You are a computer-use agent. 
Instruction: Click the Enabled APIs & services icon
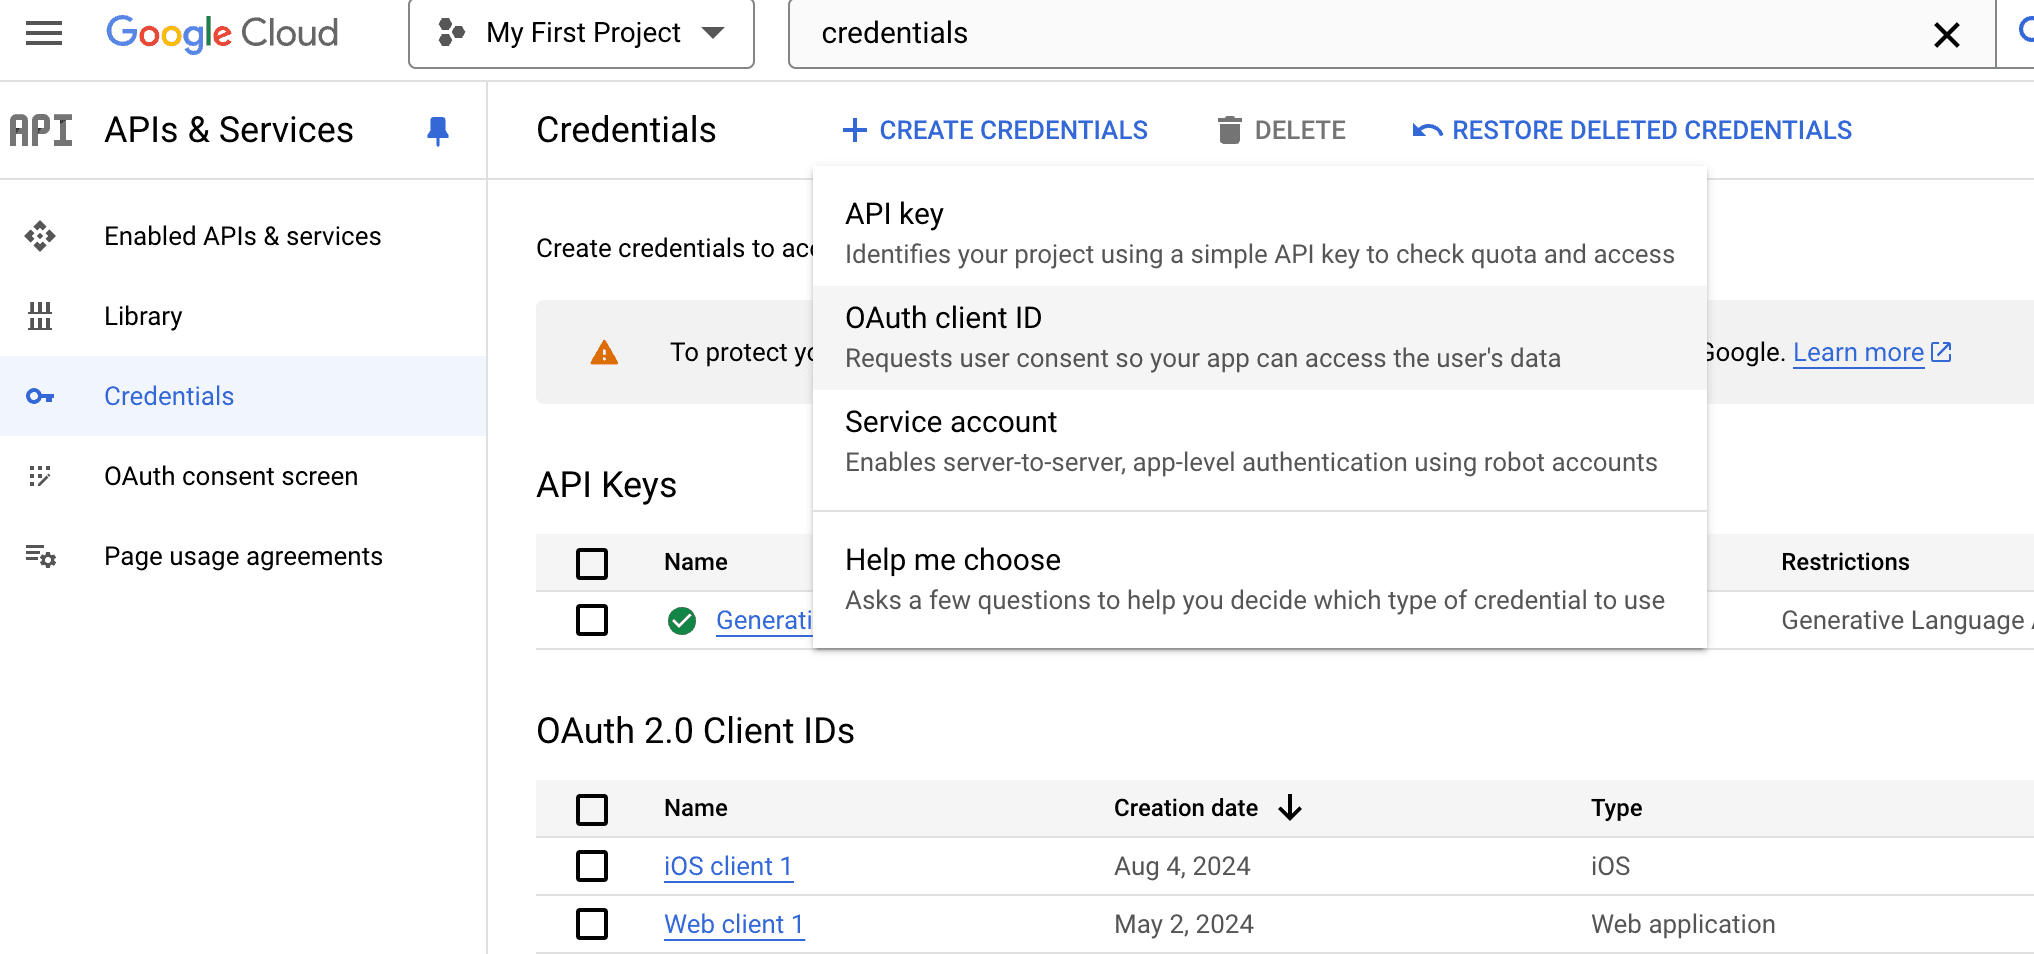coord(40,236)
